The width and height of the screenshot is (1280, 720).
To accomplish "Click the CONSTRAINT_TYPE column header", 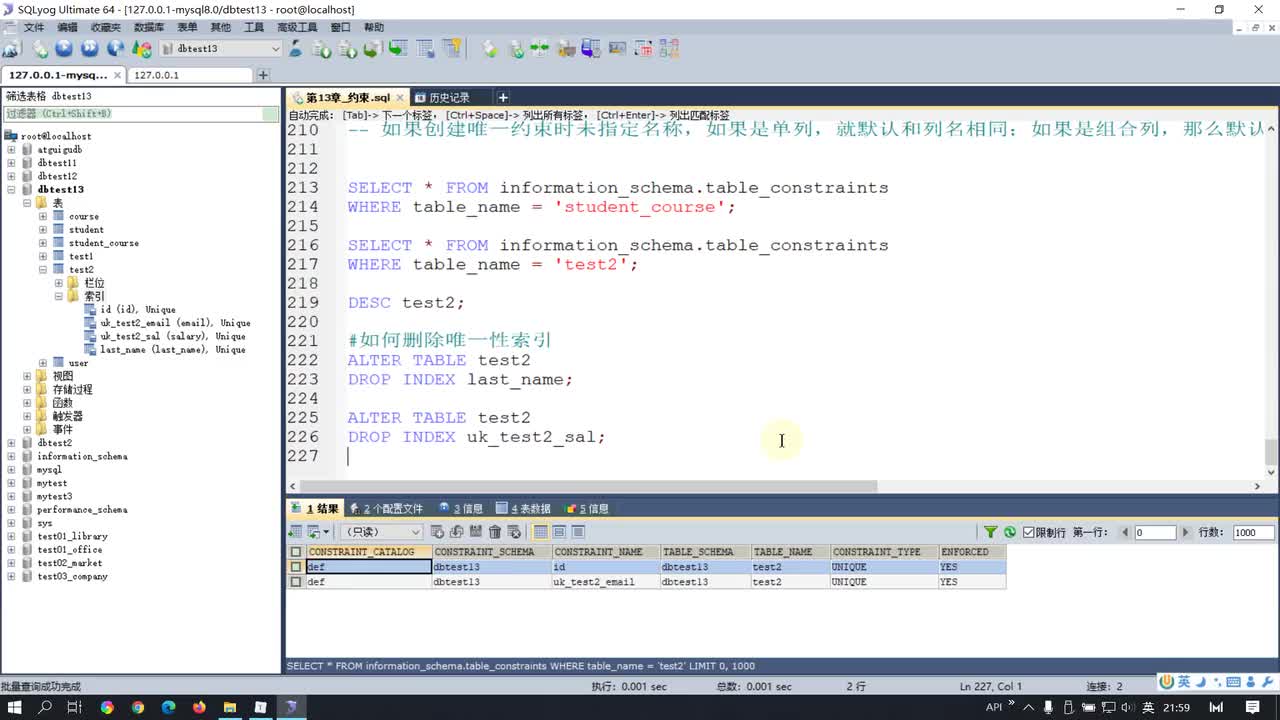I will click(884, 552).
